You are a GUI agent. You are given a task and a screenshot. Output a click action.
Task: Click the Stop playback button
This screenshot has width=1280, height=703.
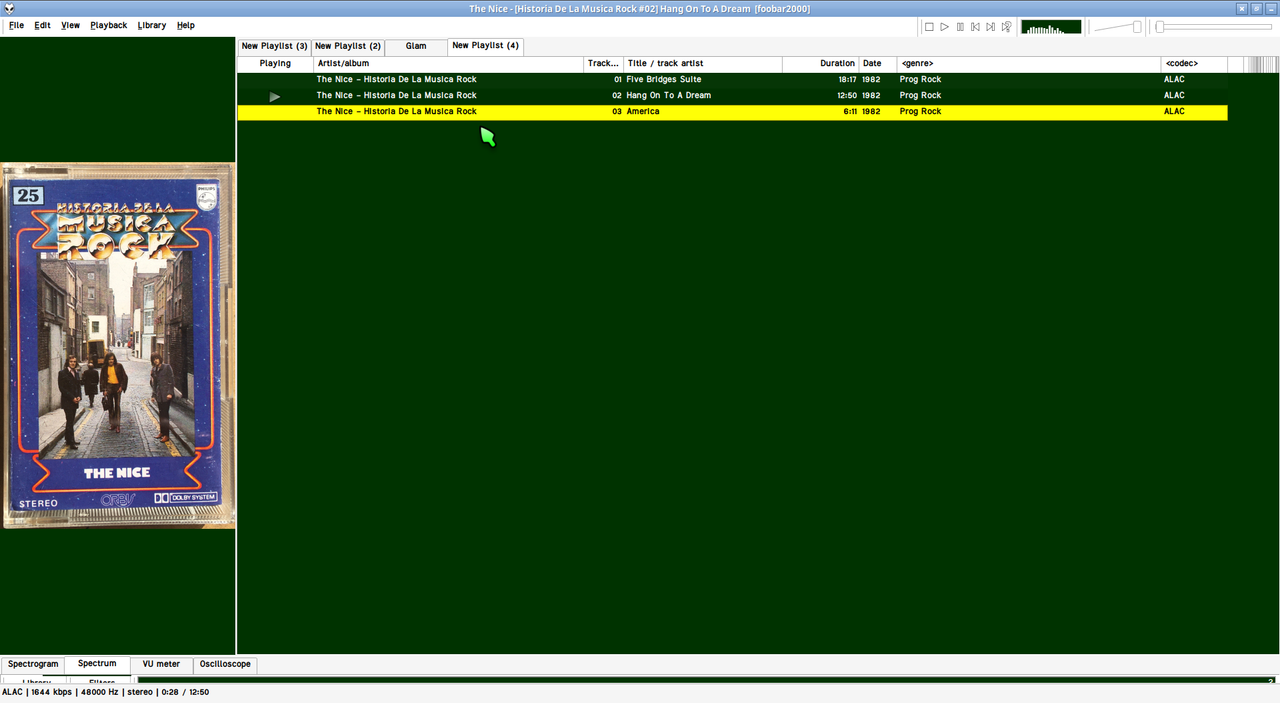click(929, 27)
